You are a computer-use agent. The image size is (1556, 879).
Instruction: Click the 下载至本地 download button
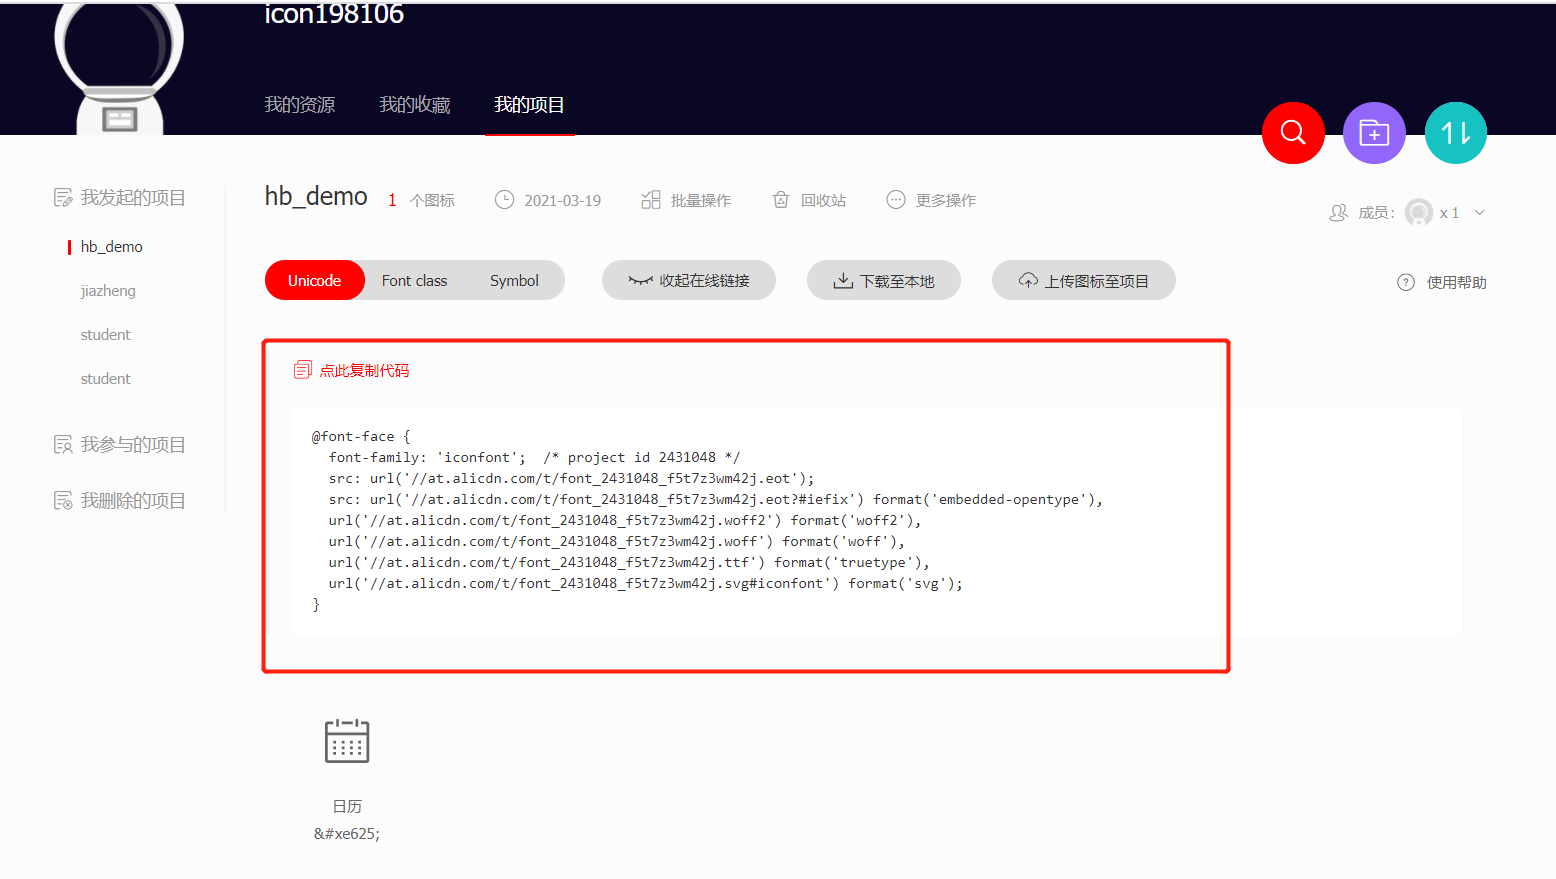(883, 280)
